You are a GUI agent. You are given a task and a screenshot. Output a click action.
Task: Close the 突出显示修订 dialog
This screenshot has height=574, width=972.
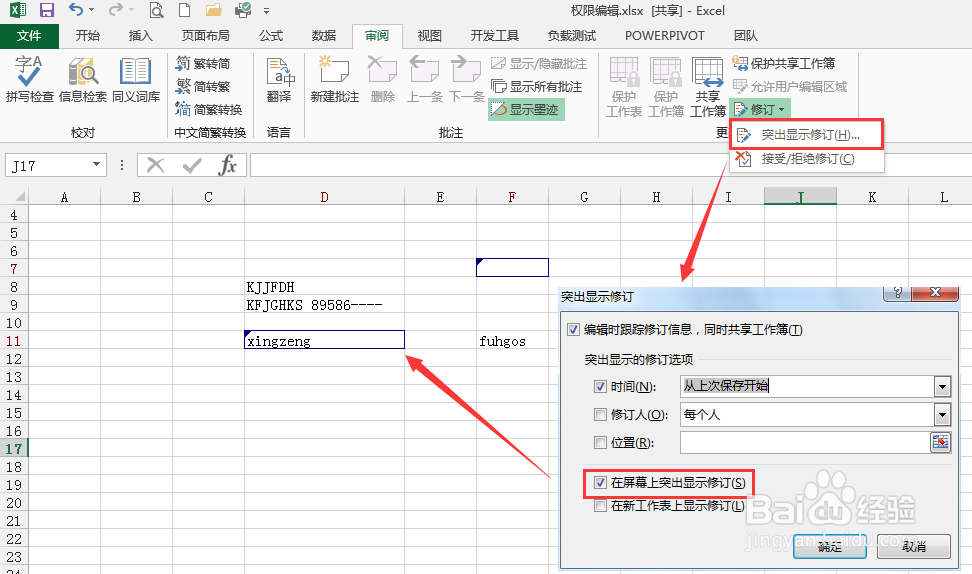pyautogui.click(x=935, y=293)
